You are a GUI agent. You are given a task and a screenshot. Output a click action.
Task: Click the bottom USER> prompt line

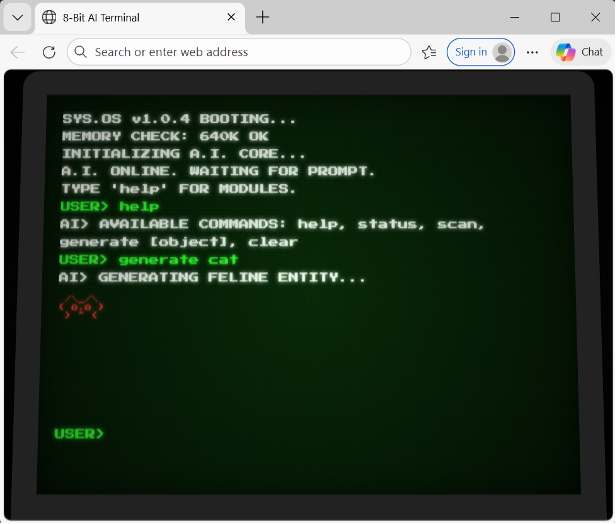(79, 434)
